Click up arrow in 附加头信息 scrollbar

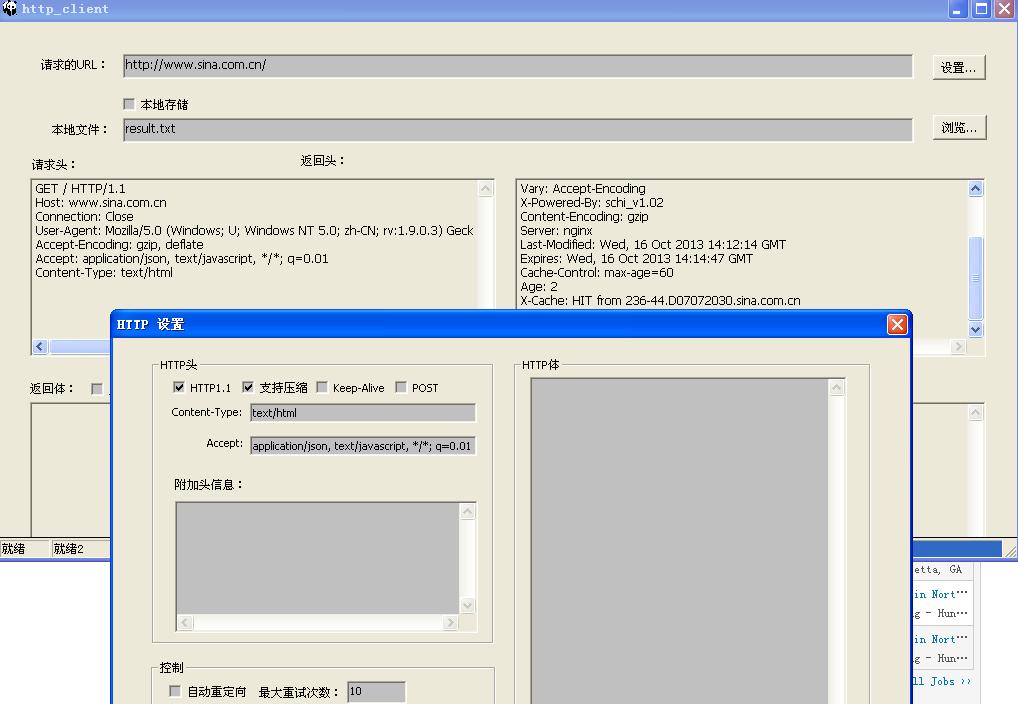(467, 512)
